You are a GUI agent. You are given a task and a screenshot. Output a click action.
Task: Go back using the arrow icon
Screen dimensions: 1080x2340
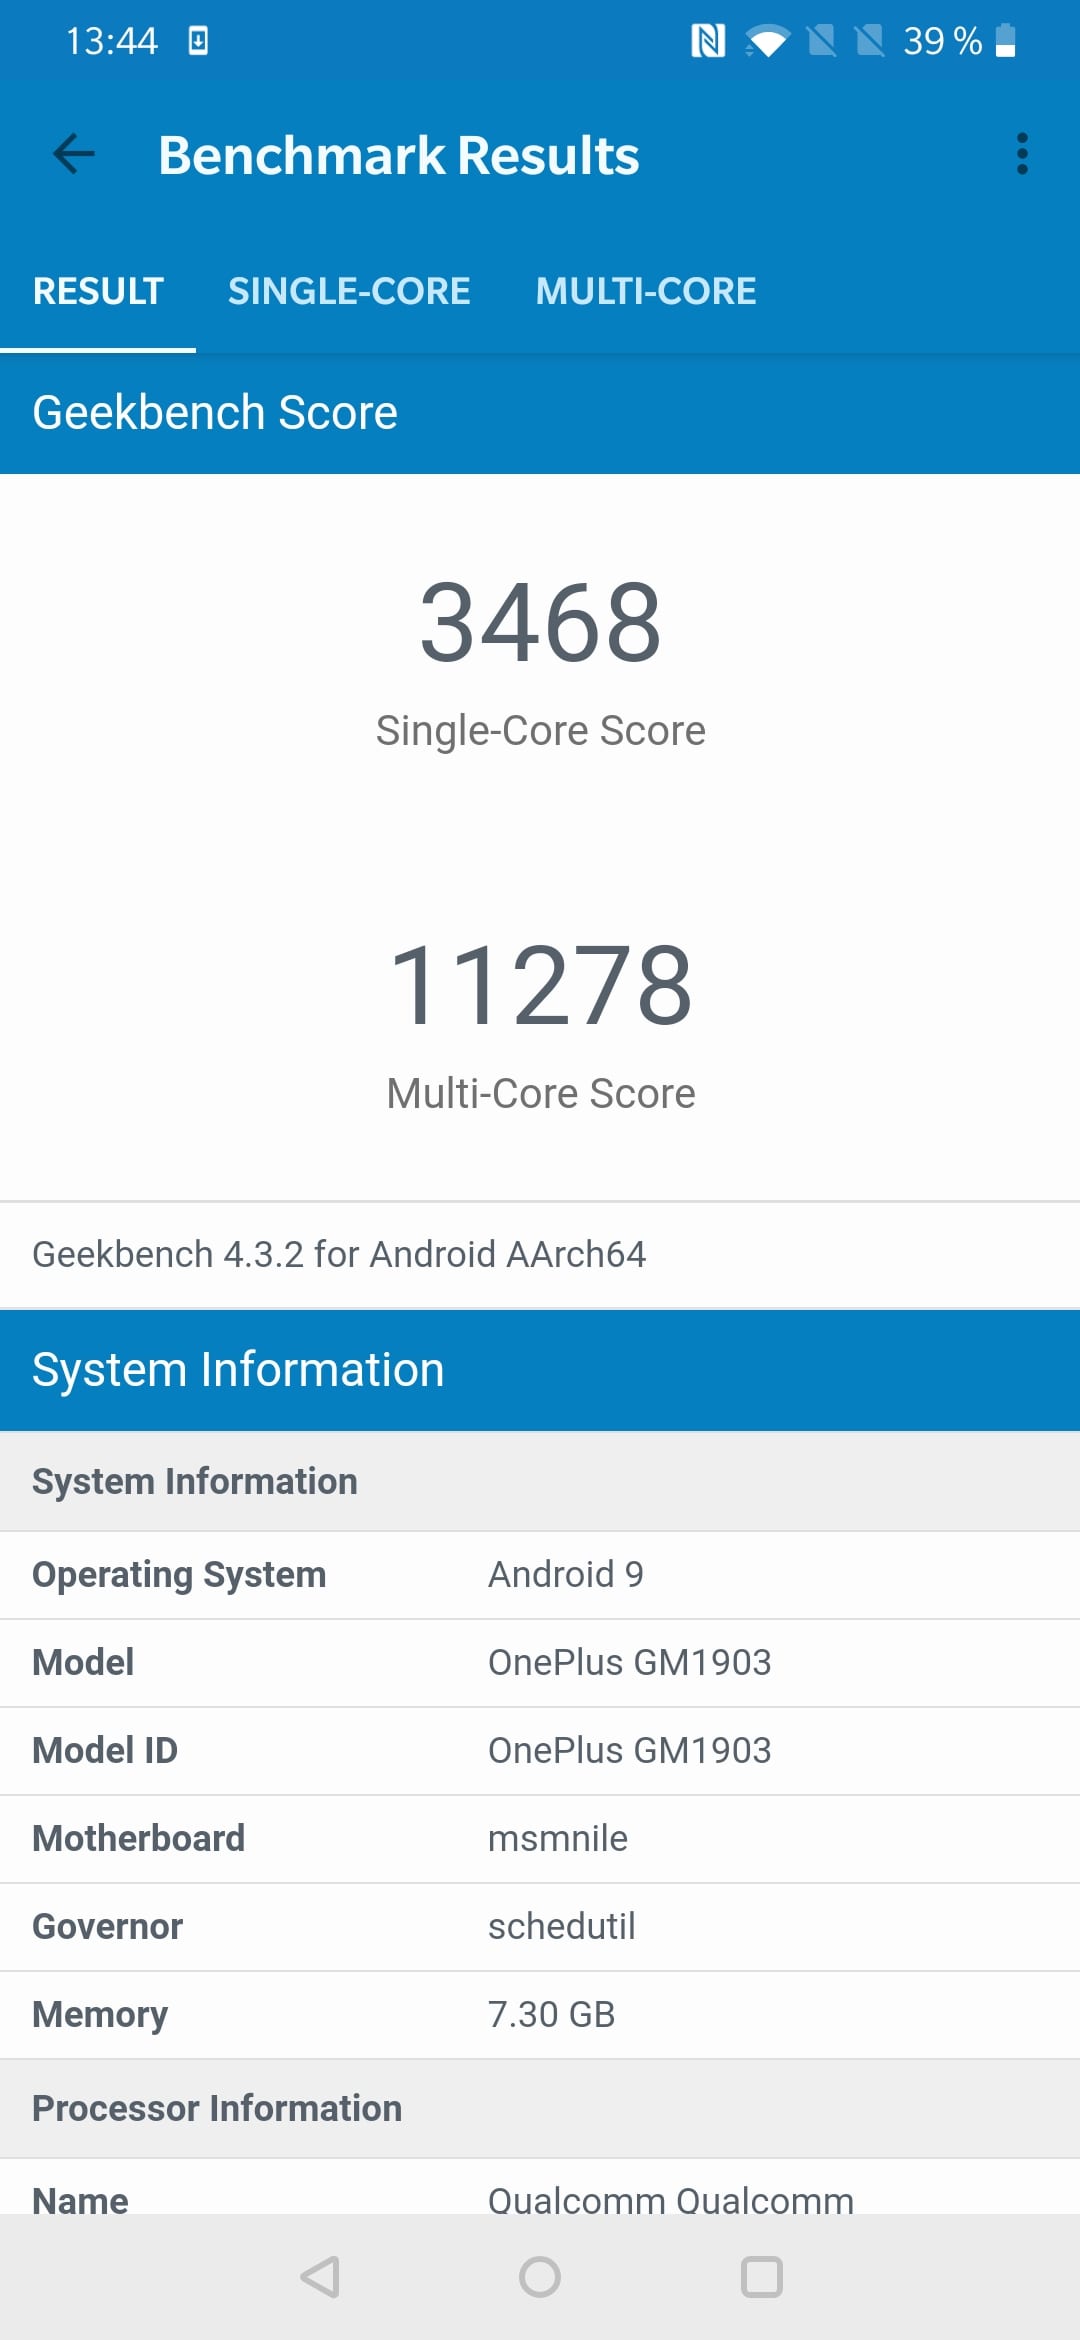[74, 154]
